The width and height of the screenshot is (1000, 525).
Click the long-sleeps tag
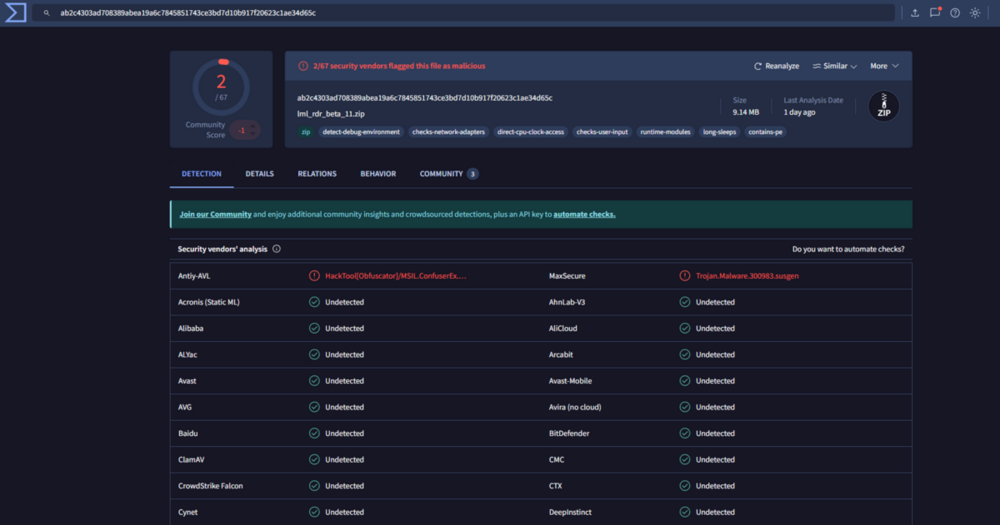coord(719,132)
